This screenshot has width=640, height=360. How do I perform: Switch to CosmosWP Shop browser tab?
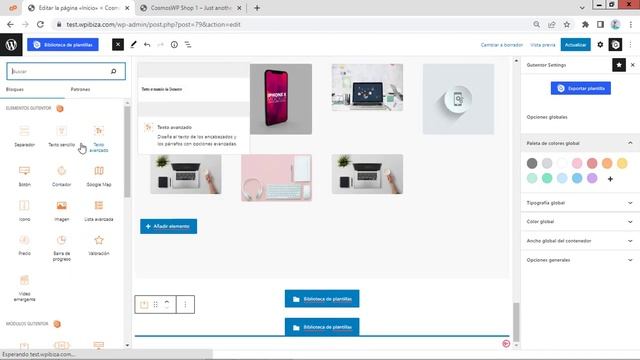coord(191,8)
